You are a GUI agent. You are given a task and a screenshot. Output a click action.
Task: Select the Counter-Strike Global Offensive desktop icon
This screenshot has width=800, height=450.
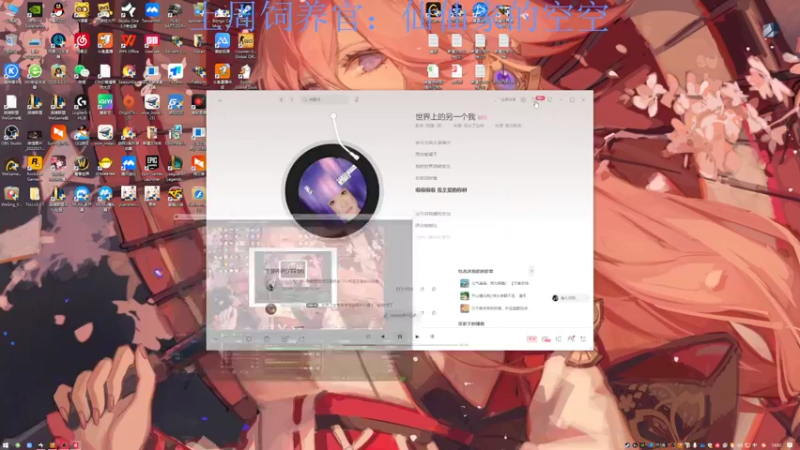[245, 44]
